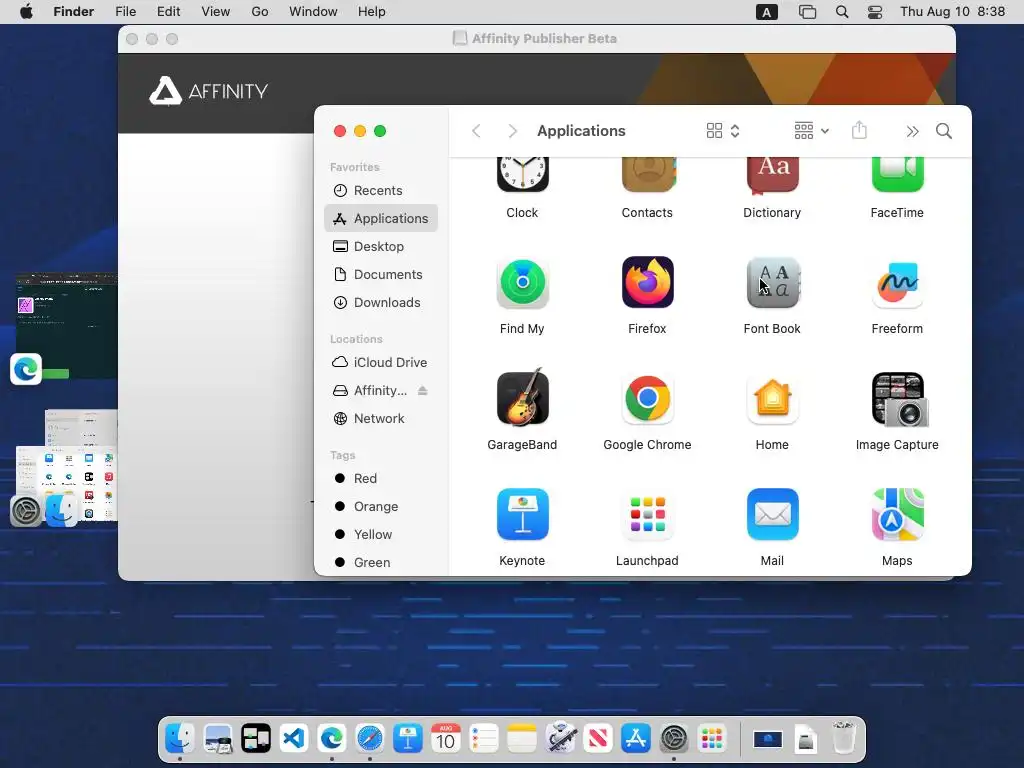Open News in the Dock
This screenshot has width=1024, height=768.
click(598, 739)
